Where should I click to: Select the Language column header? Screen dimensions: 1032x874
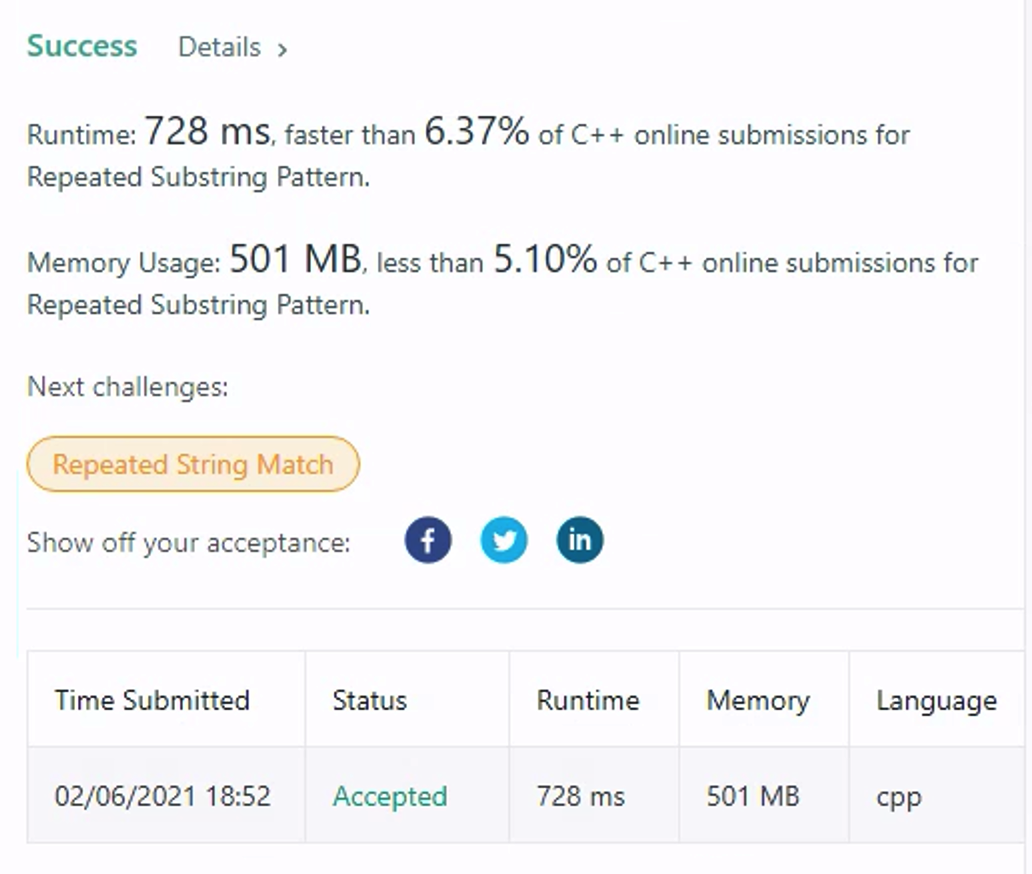[x=937, y=701]
